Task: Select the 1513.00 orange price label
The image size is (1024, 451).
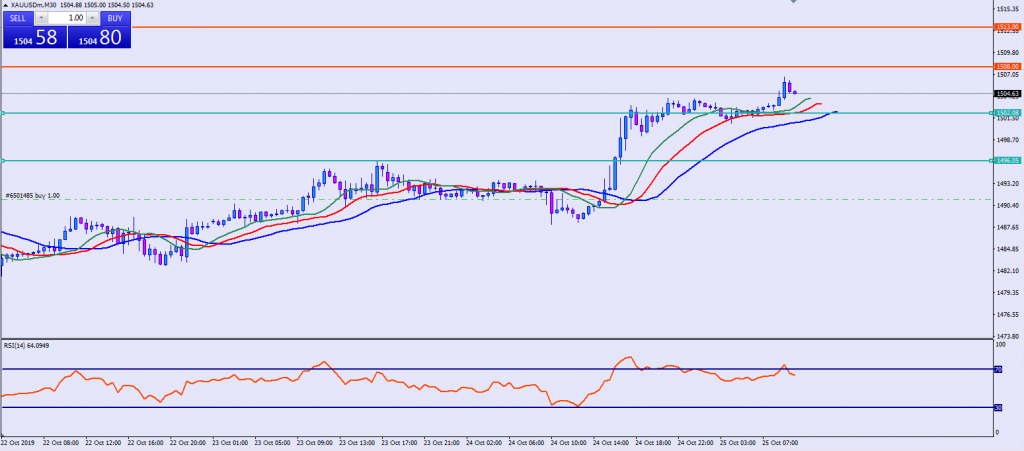Action: (x=1006, y=27)
